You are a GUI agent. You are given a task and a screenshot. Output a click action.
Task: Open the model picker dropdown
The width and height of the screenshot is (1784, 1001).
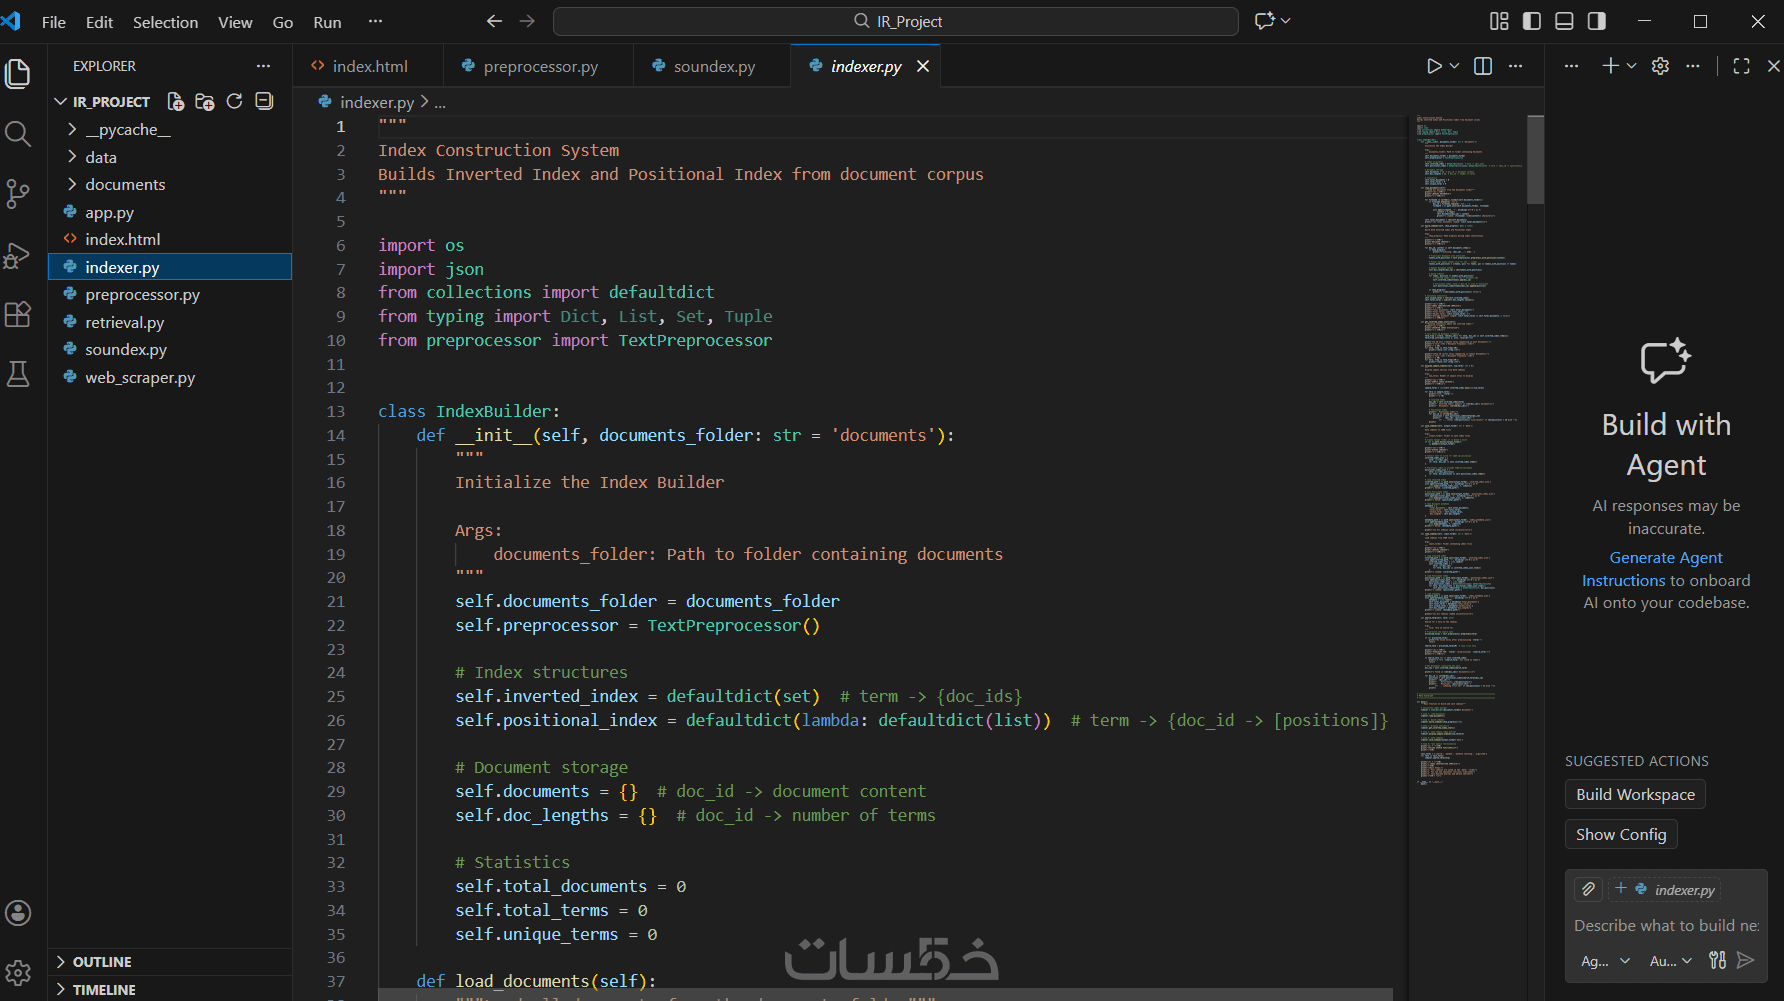coord(1671,961)
